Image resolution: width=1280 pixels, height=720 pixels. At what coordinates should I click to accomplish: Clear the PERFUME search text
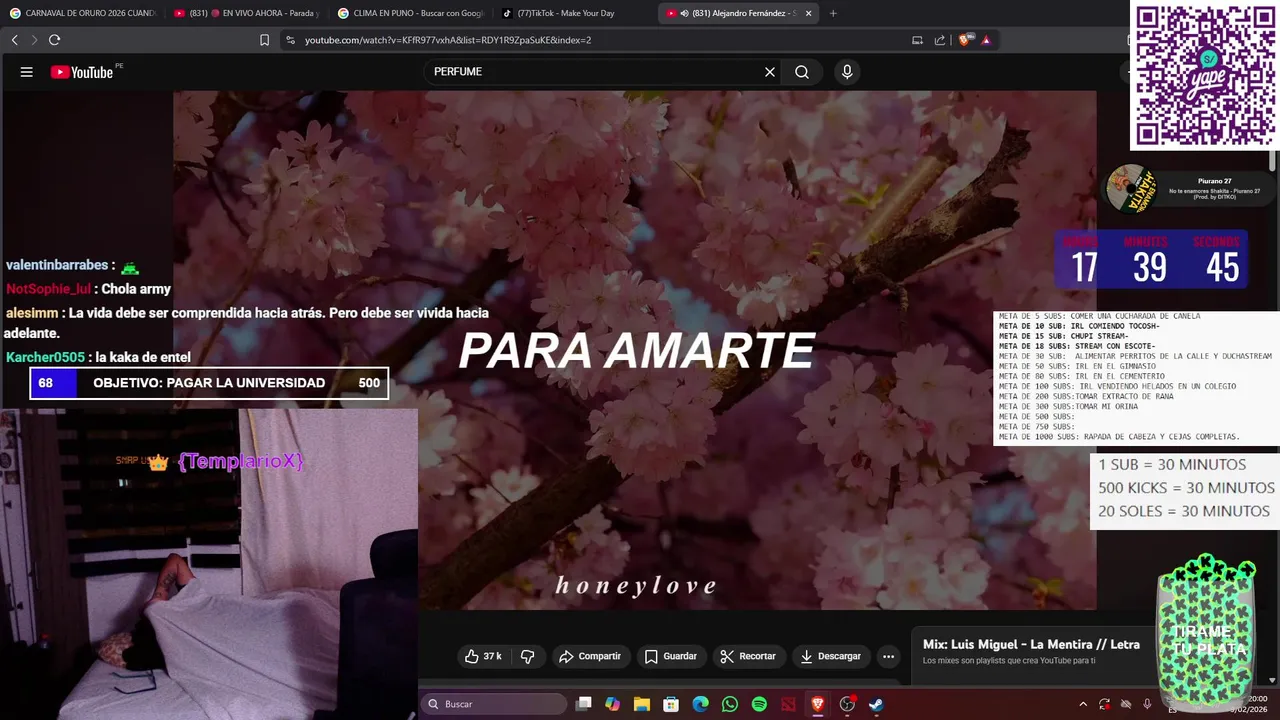point(770,72)
